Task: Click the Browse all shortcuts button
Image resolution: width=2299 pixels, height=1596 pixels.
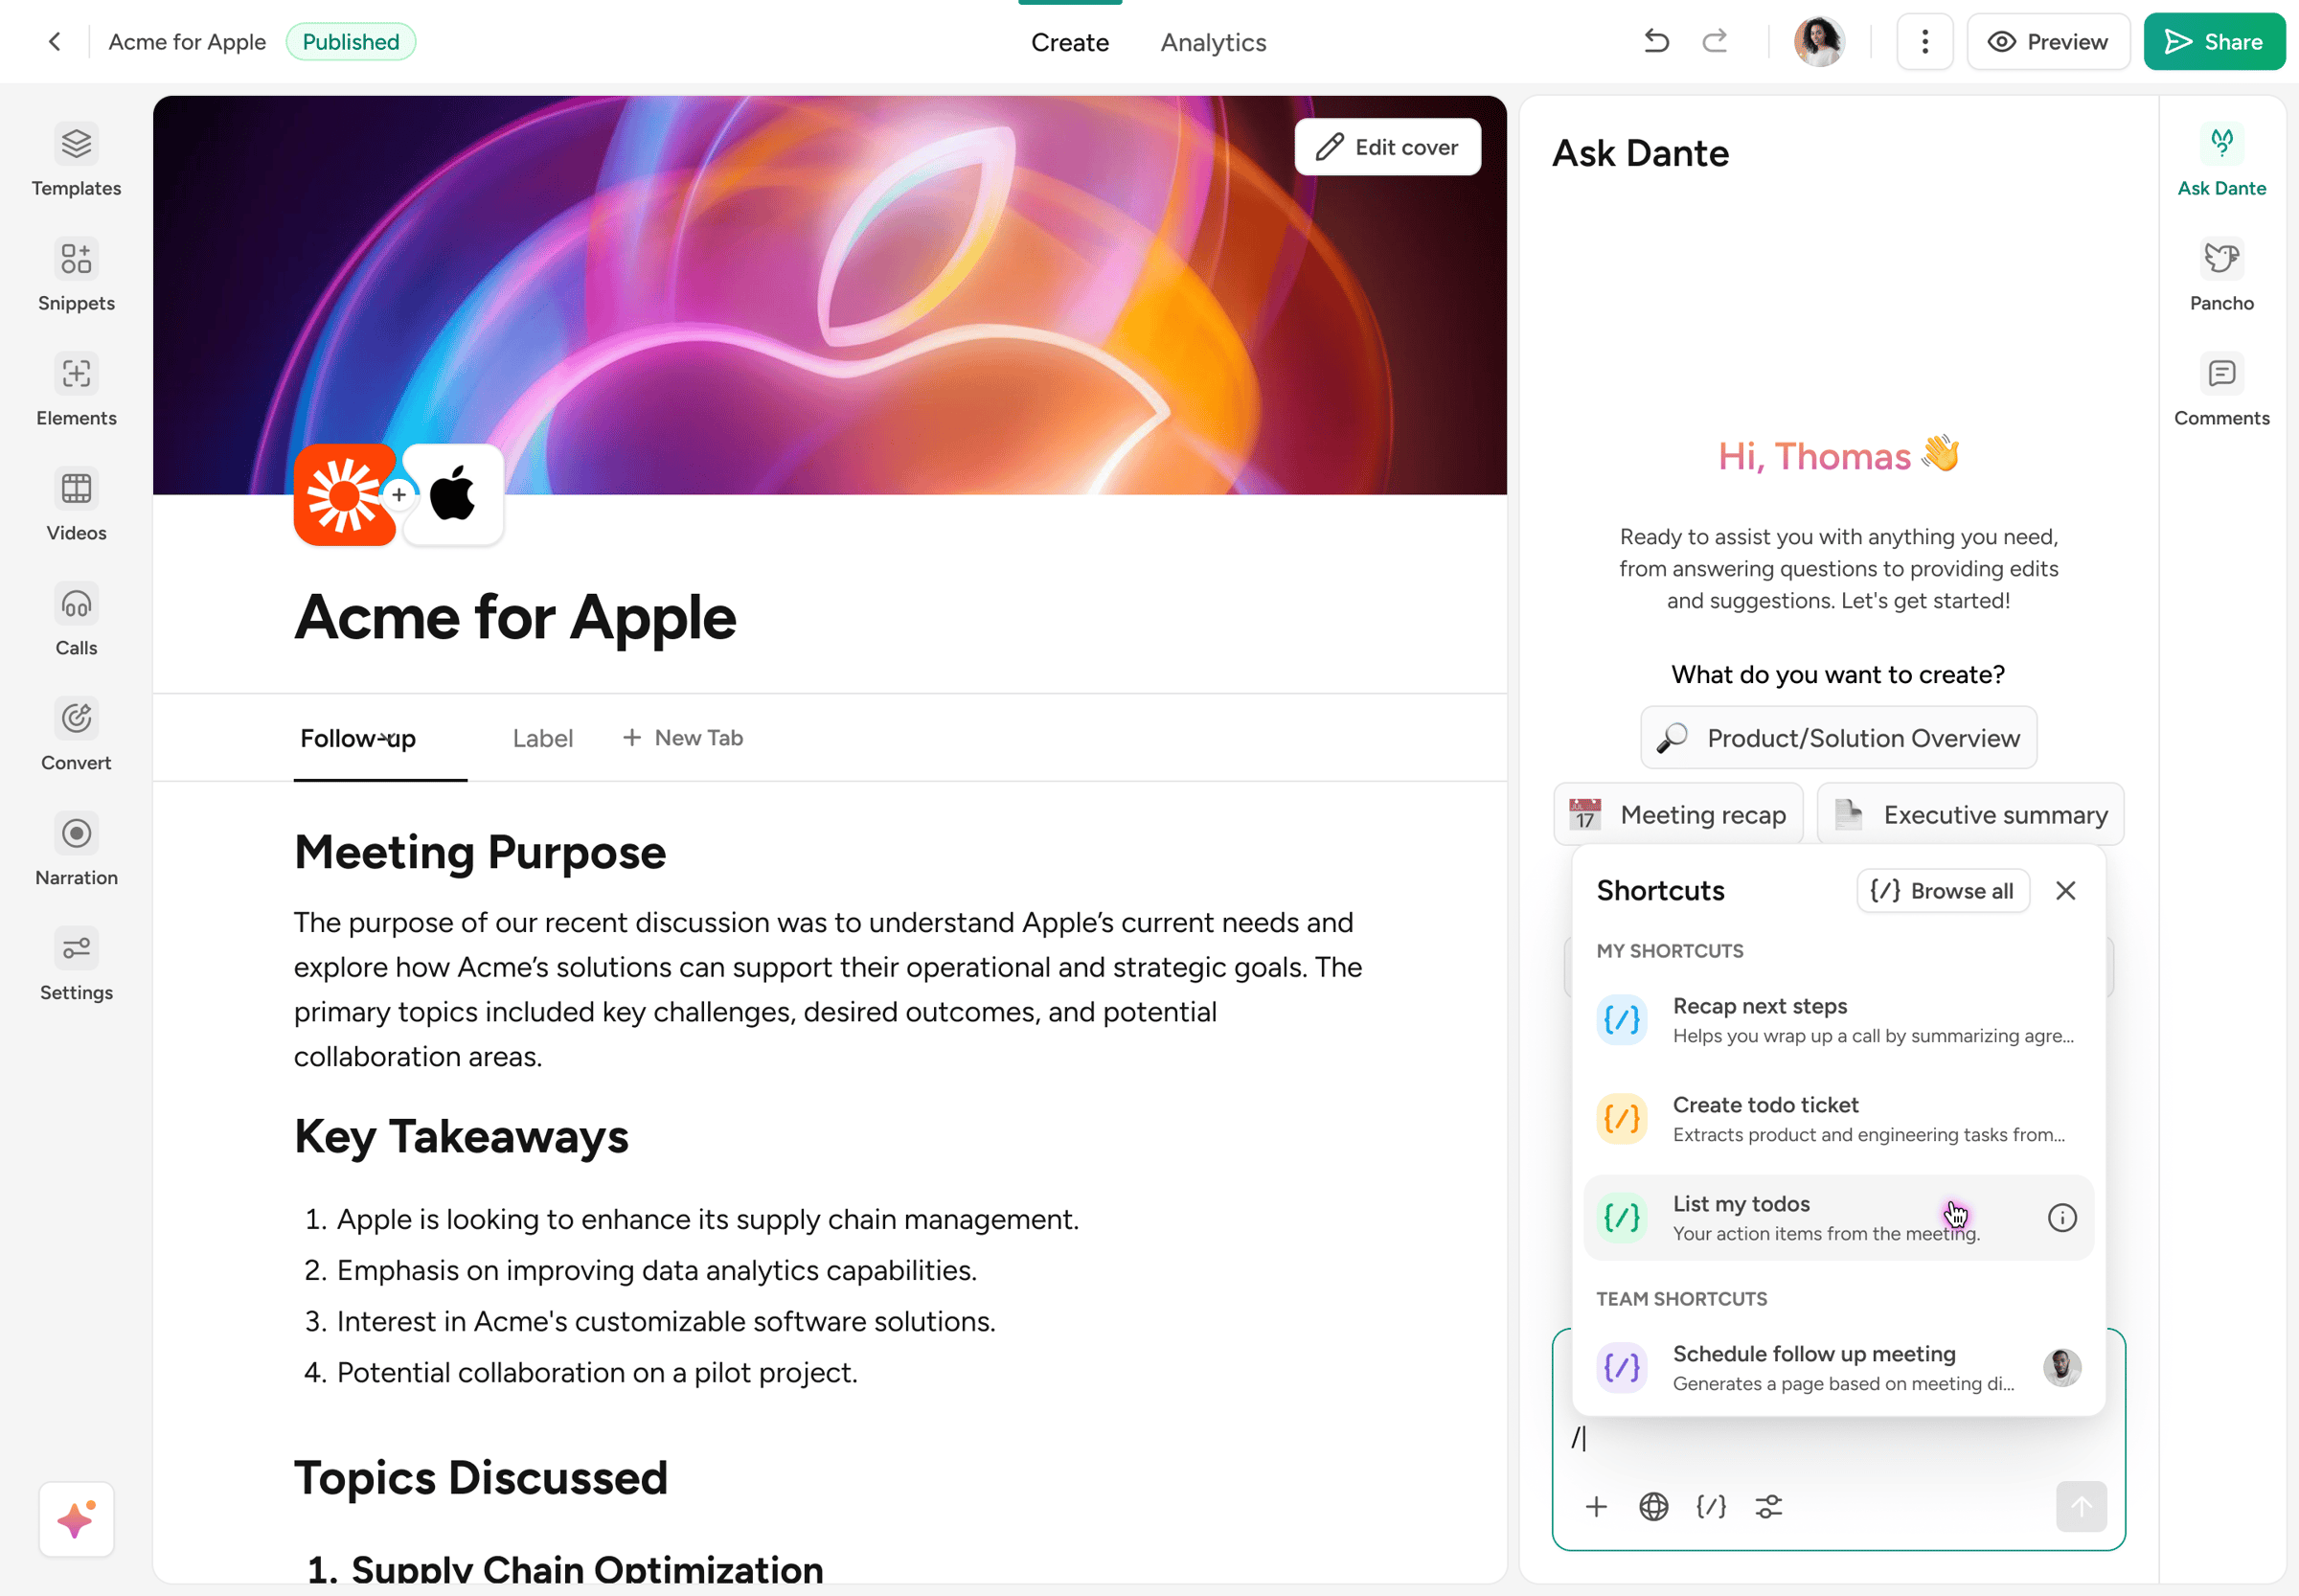Action: 1942,890
